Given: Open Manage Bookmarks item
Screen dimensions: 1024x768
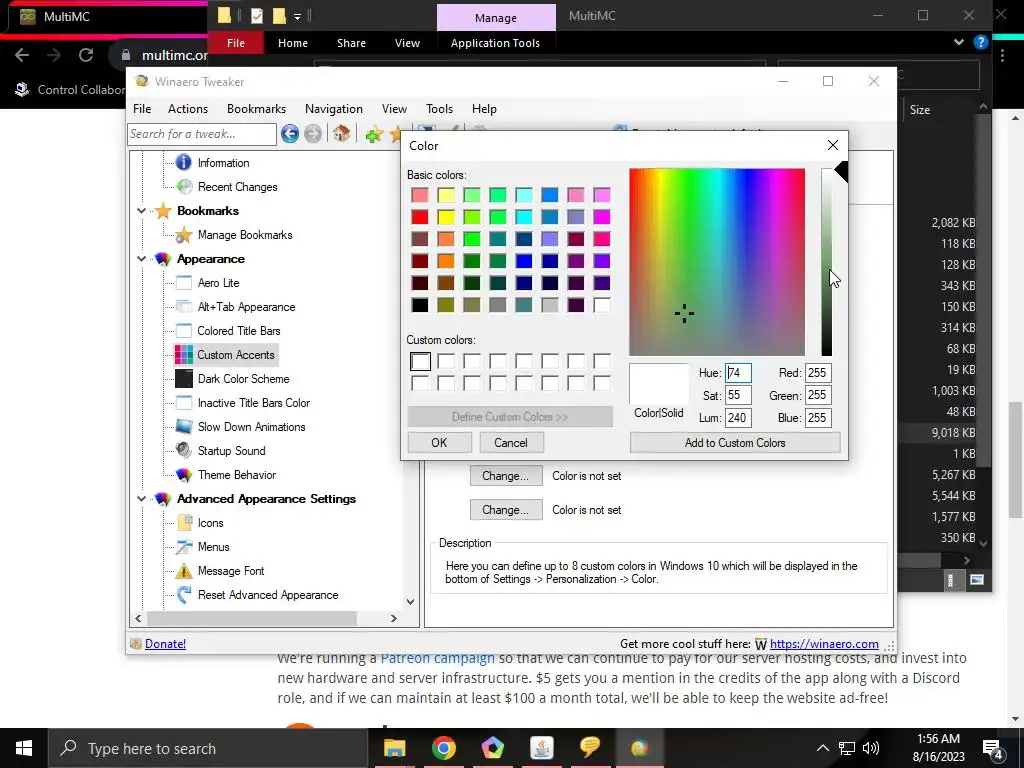Looking at the screenshot, I should 245,235.
